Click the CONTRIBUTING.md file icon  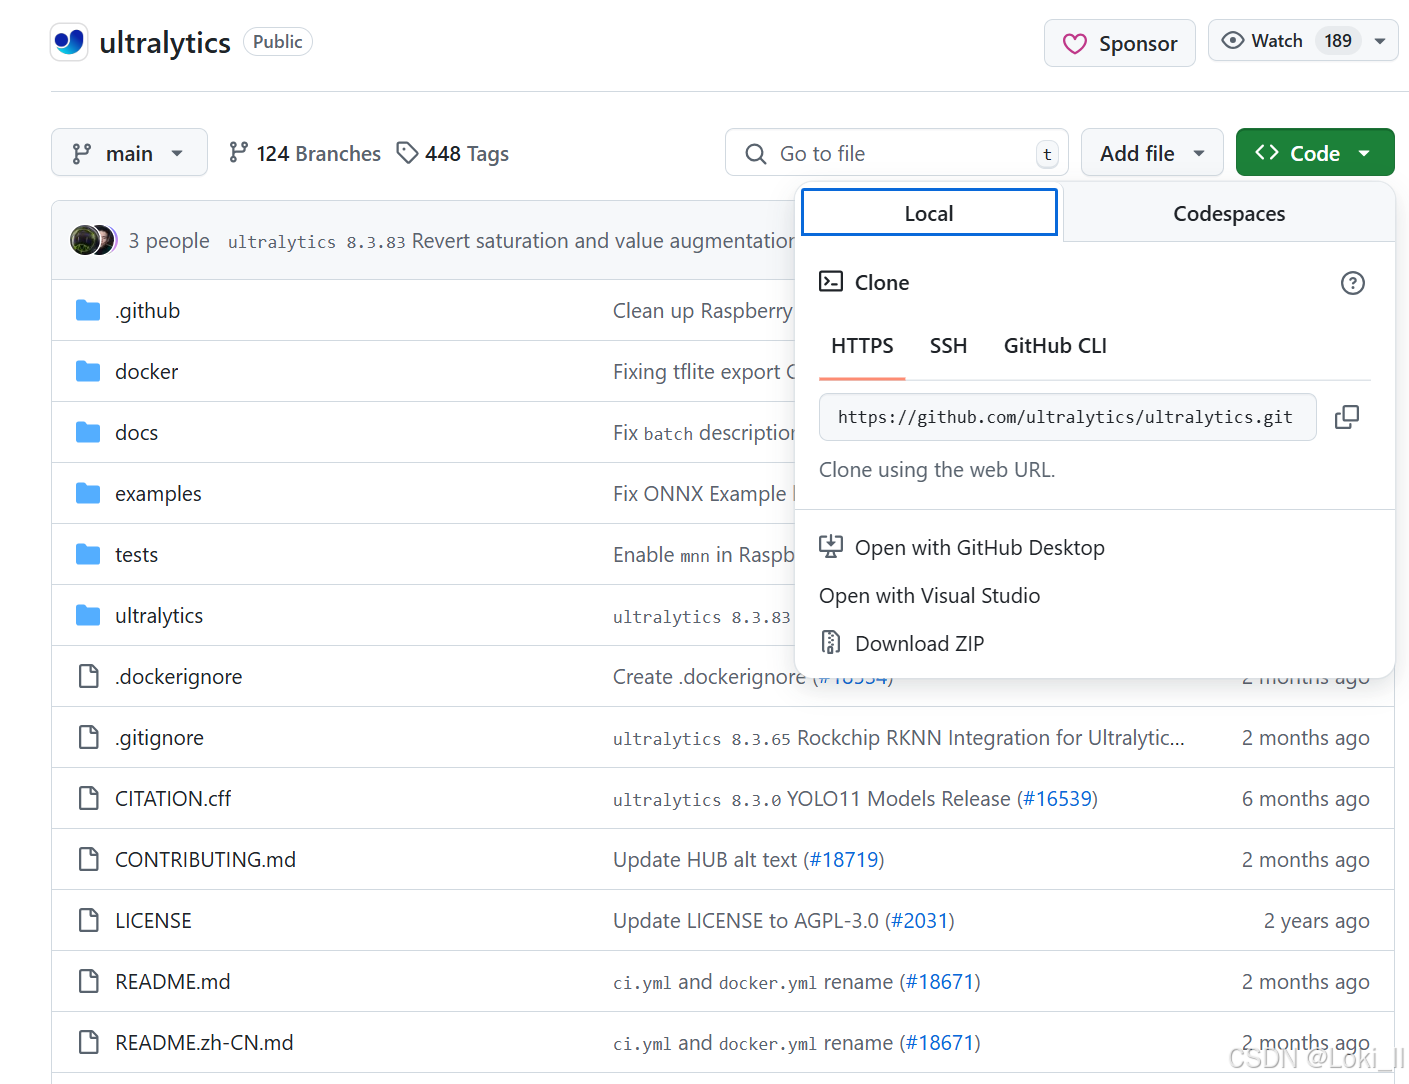pos(89,859)
